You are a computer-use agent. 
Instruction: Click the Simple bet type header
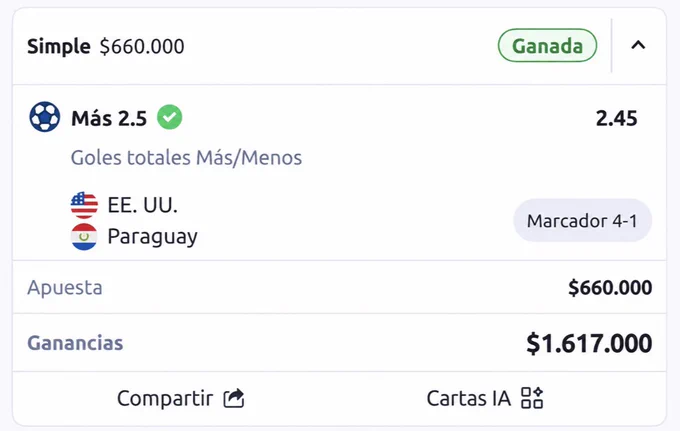tap(59, 46)
